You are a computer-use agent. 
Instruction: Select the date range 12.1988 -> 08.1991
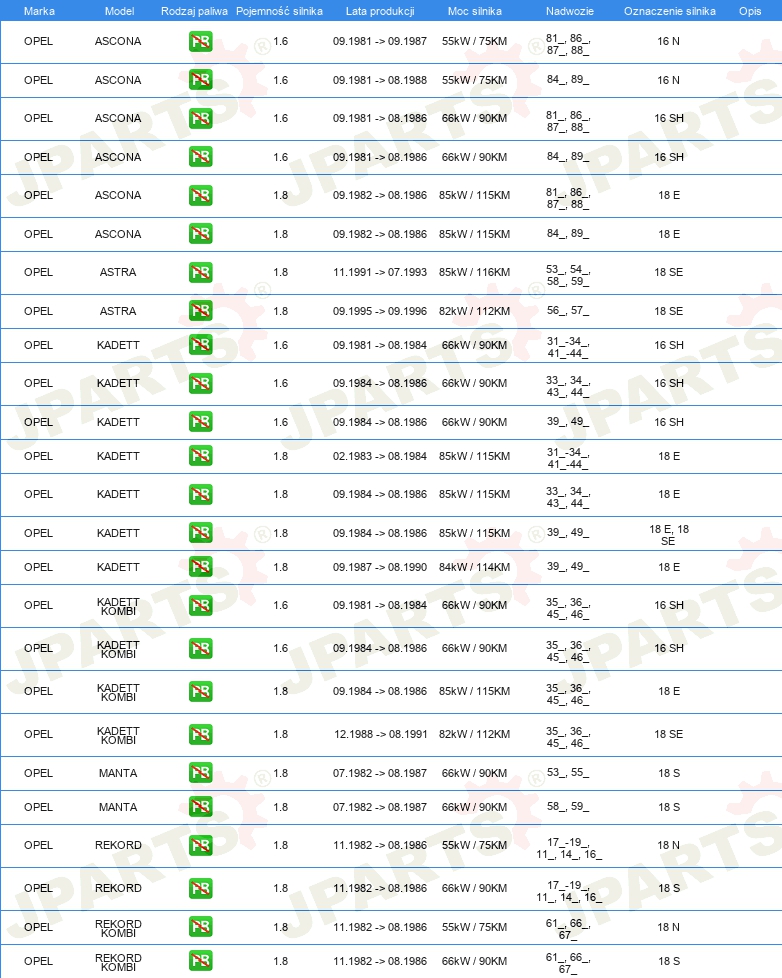[x=380, y=735]
